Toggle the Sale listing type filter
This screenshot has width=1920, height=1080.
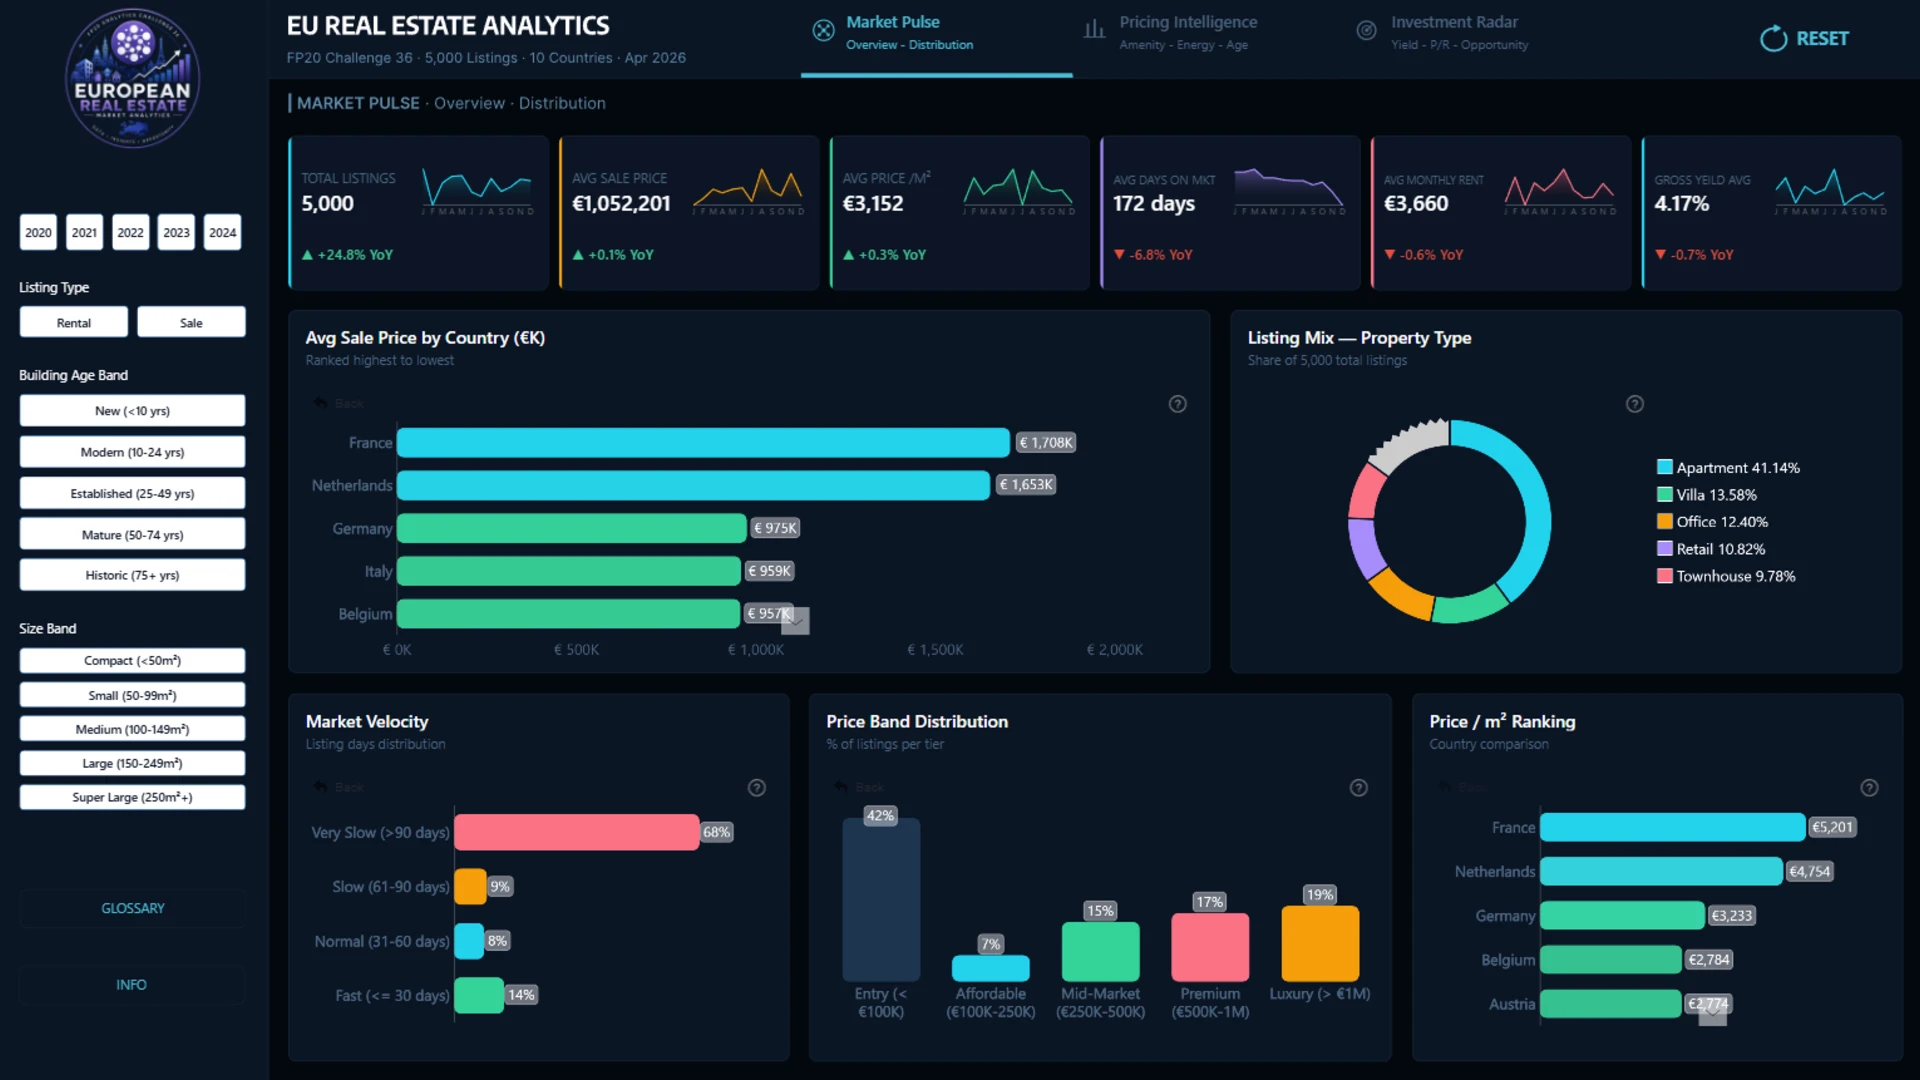(x=191, y=323)
